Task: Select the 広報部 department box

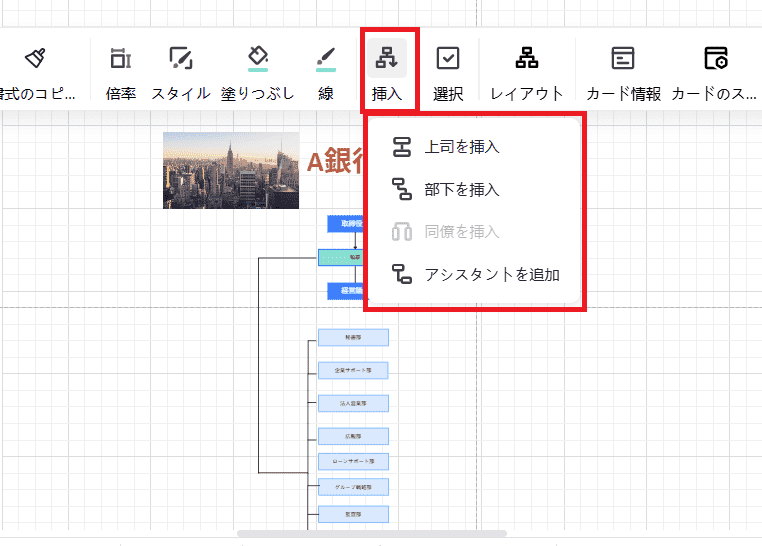Action: click(x=353, y=436)
